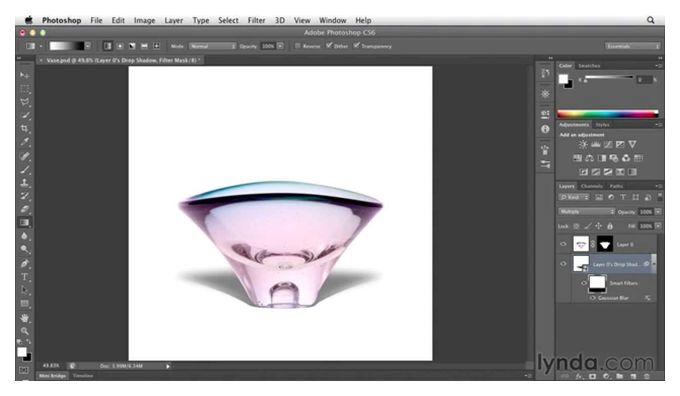Open the gradient Mode dropdown
Screen dimensions: 680x396
pyautogui.click(x=212, y=46)
